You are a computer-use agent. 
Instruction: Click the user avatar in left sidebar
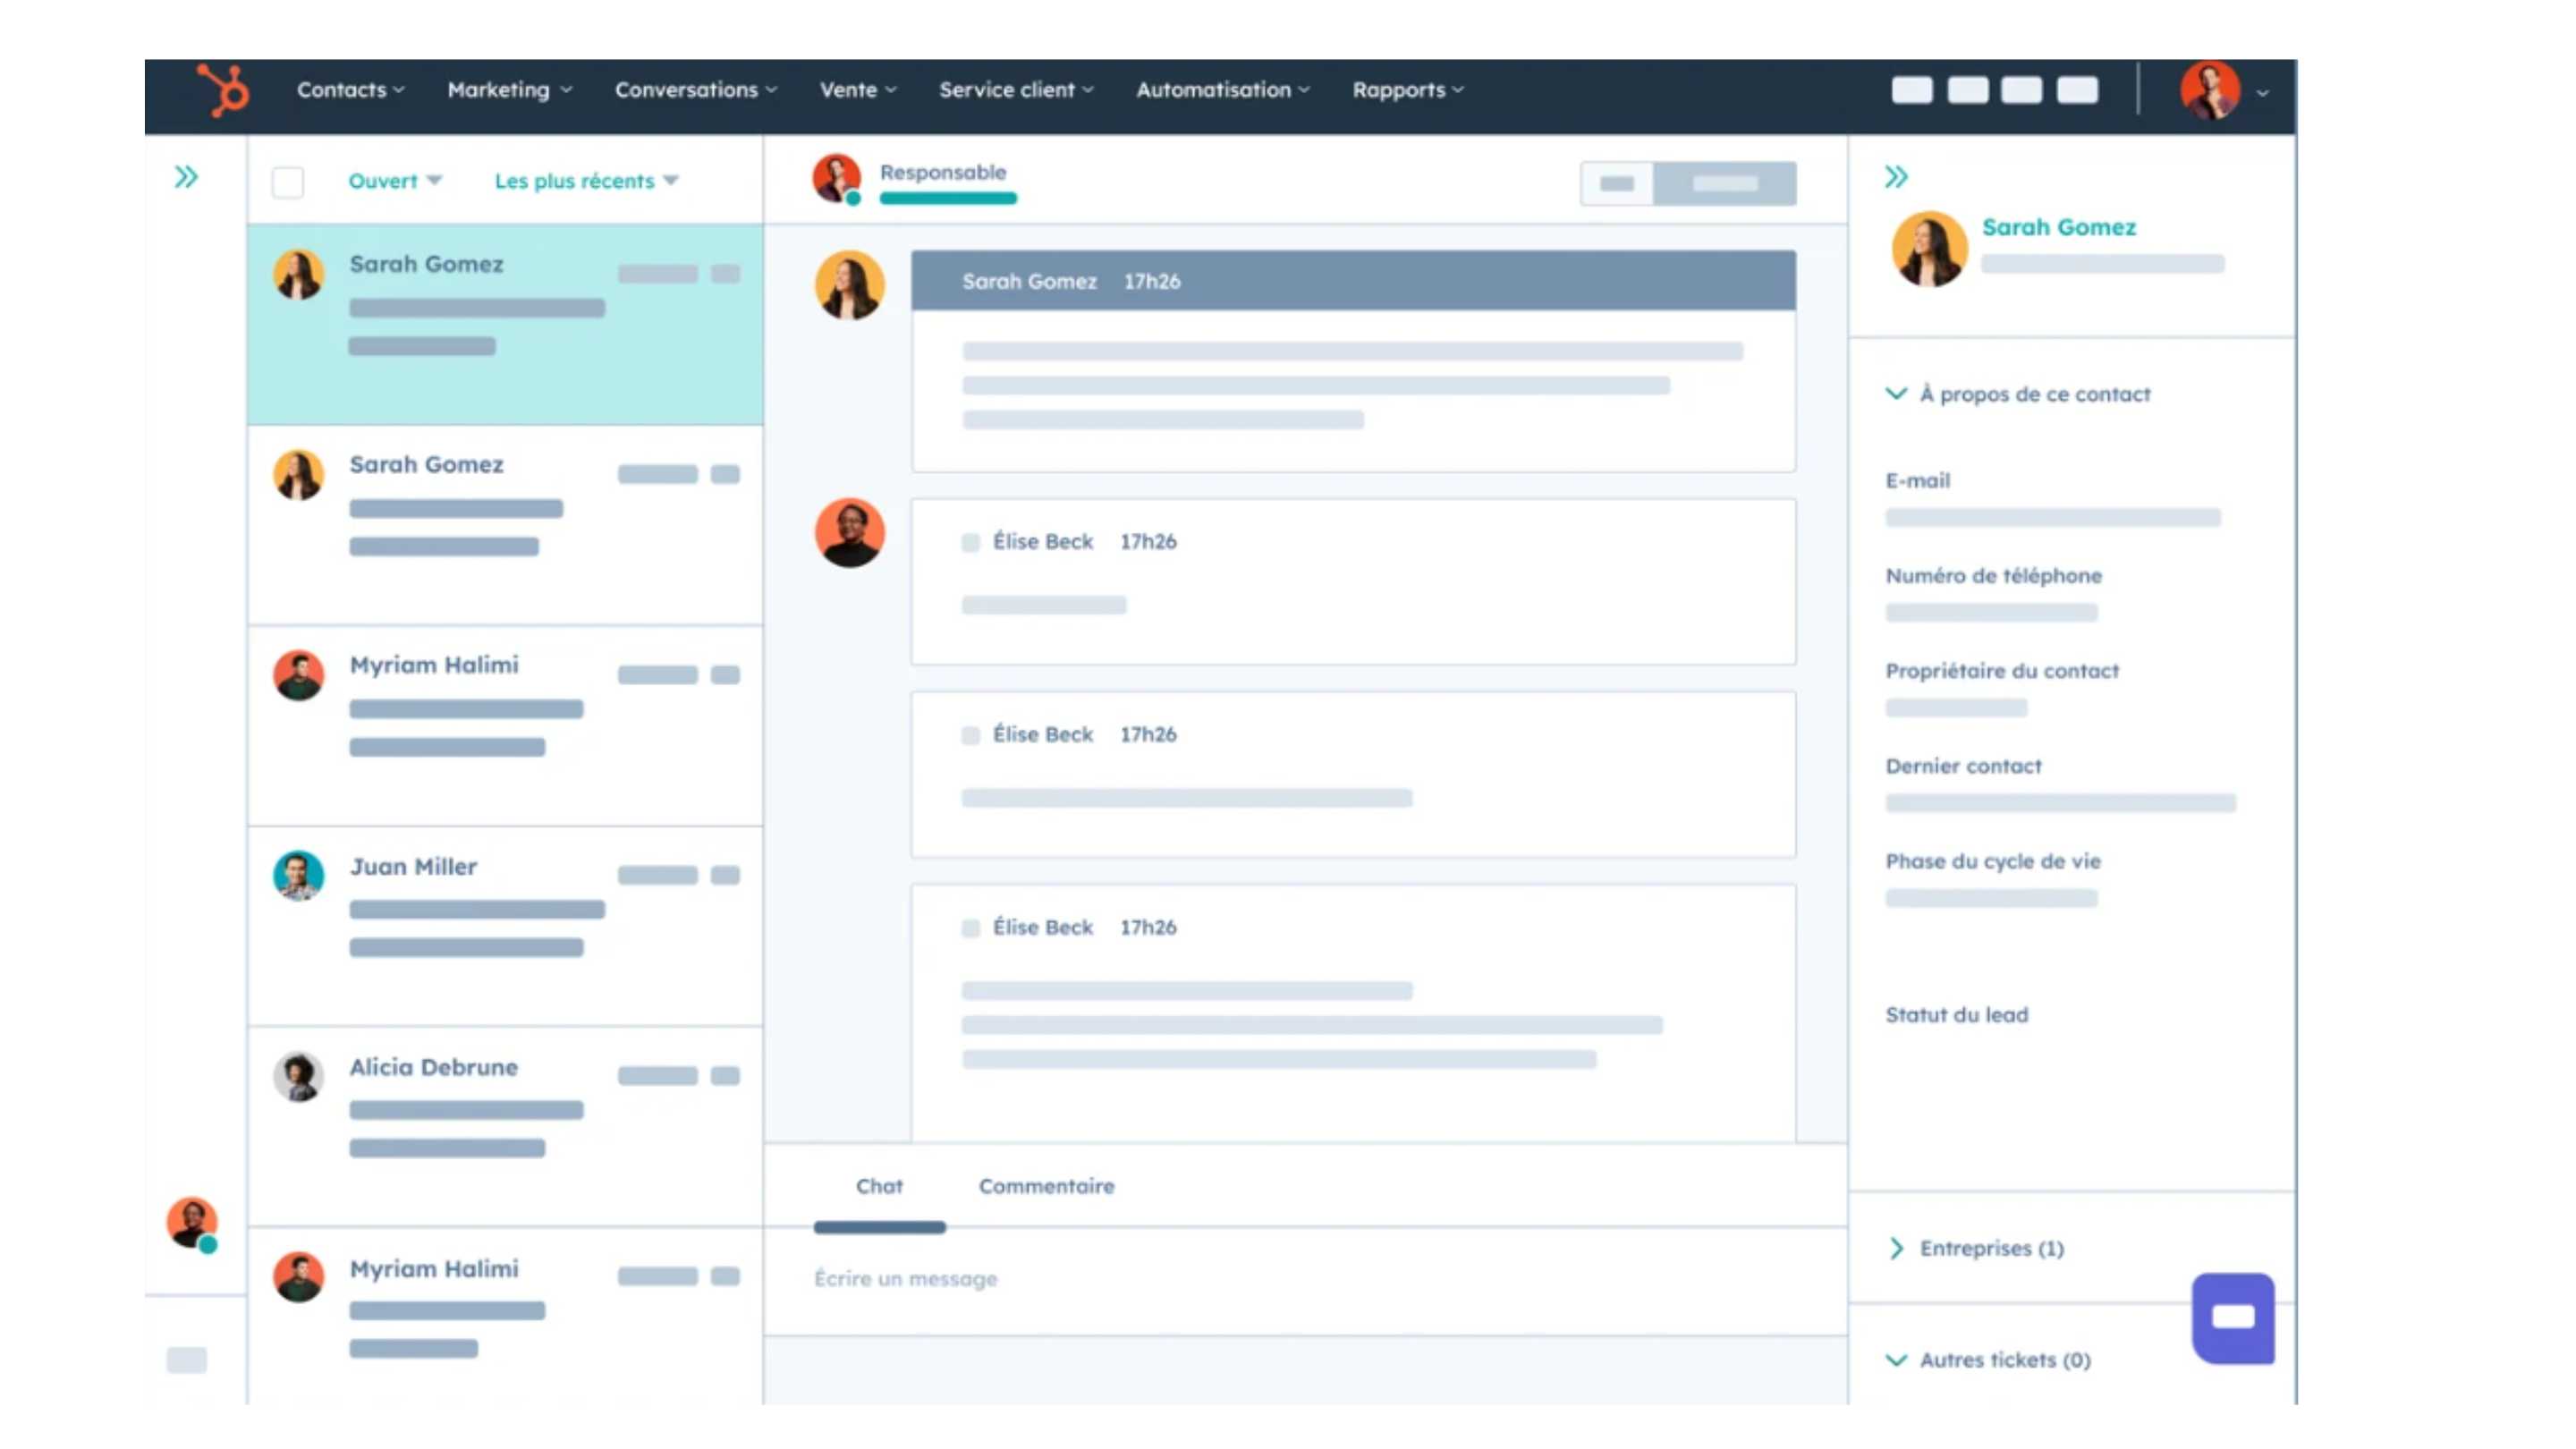pos(192,1222)
